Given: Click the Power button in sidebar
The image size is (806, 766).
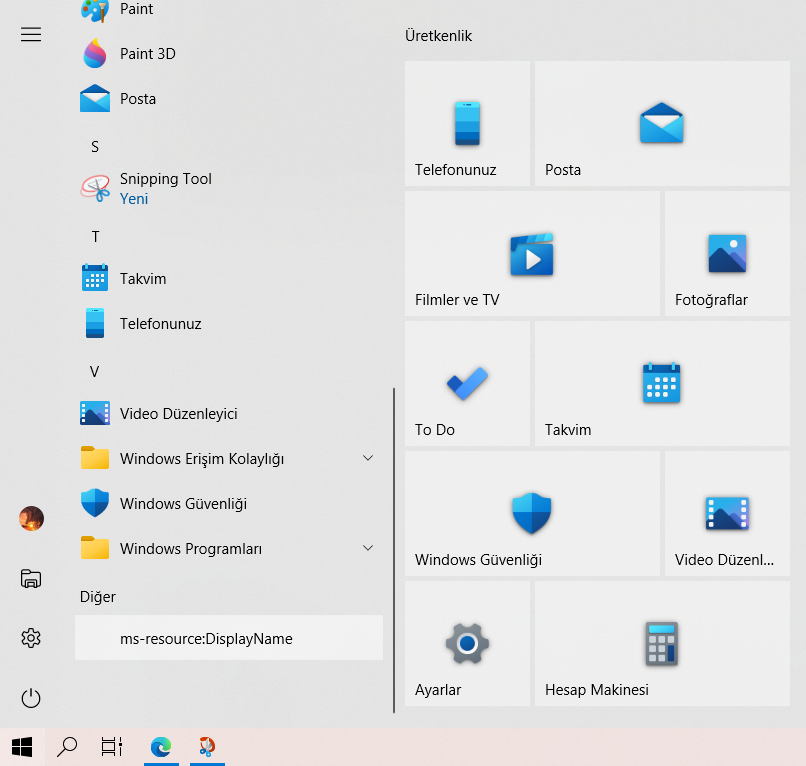Looking at the screenshot, I should click(x=31, y=698).
